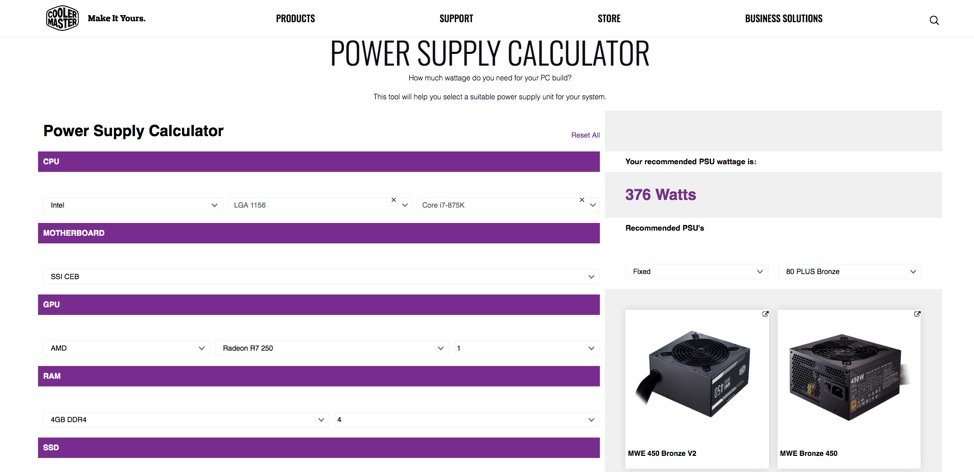Screen dimensions: 974x472
Task: Select the 80 PLUS Bronze efficiency dropdown
Action: 849,272
